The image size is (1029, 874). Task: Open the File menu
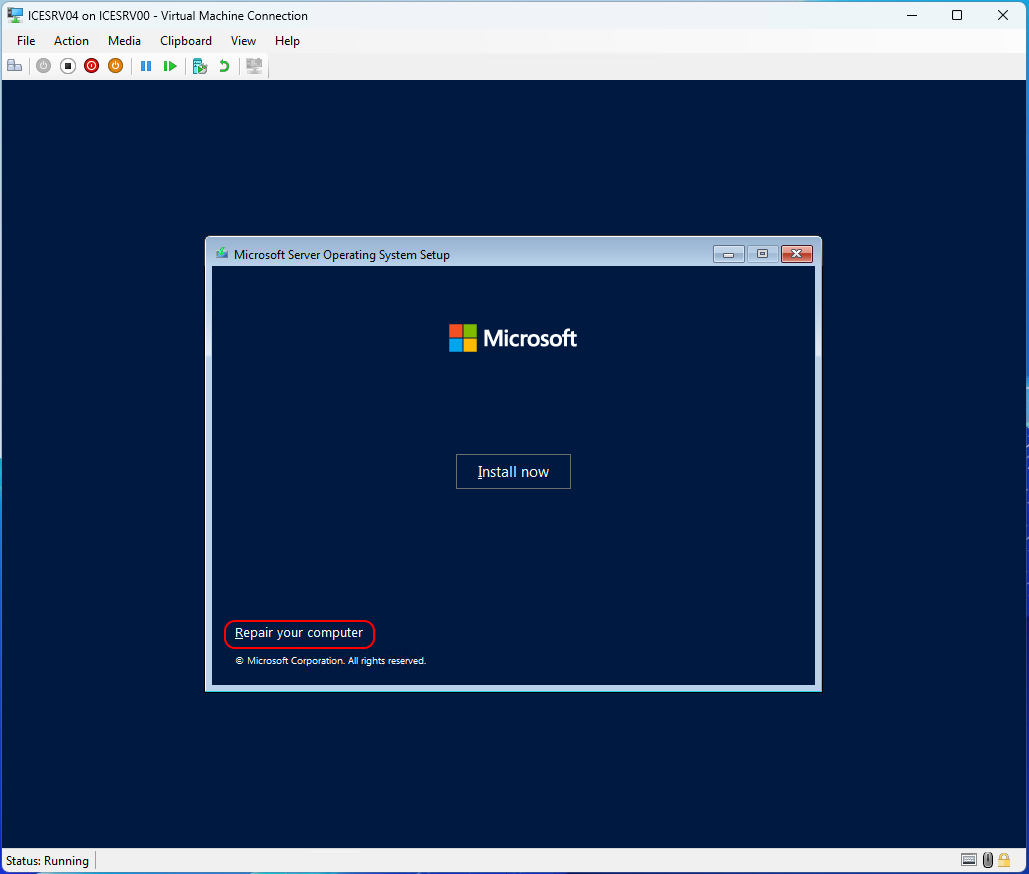[x=26, y=41]
